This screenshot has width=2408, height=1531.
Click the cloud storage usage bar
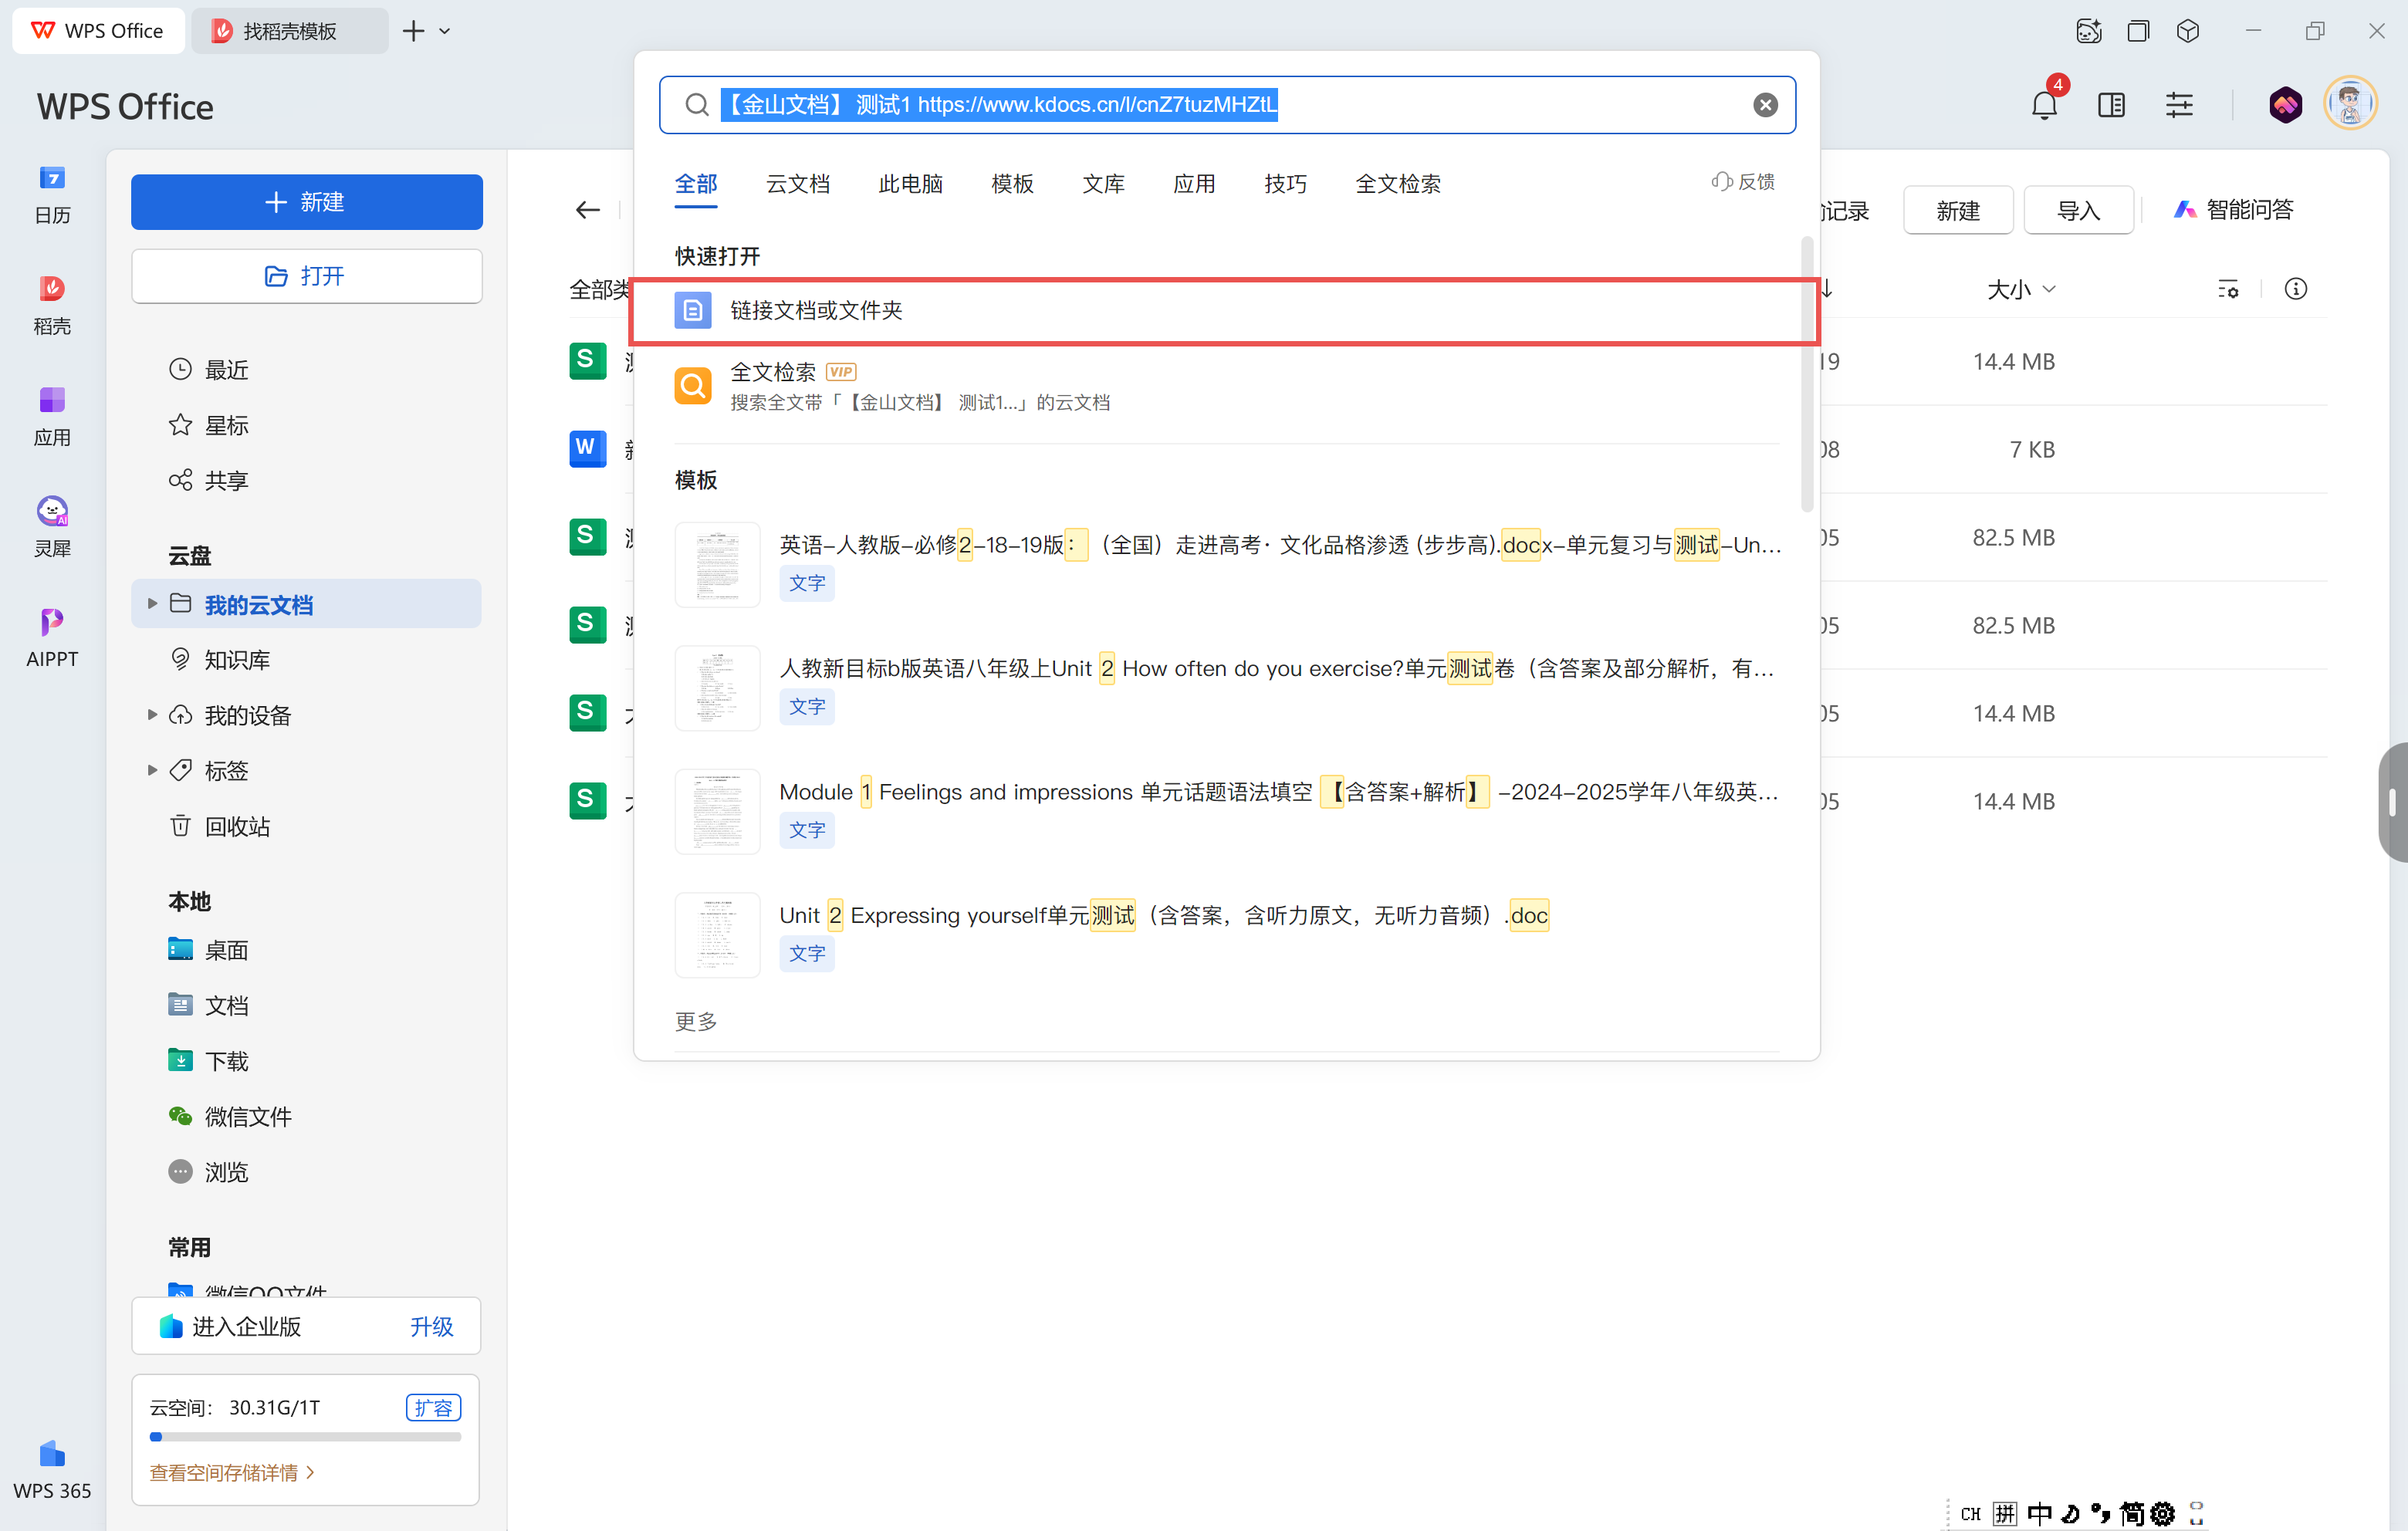(x=305, y=1437)
